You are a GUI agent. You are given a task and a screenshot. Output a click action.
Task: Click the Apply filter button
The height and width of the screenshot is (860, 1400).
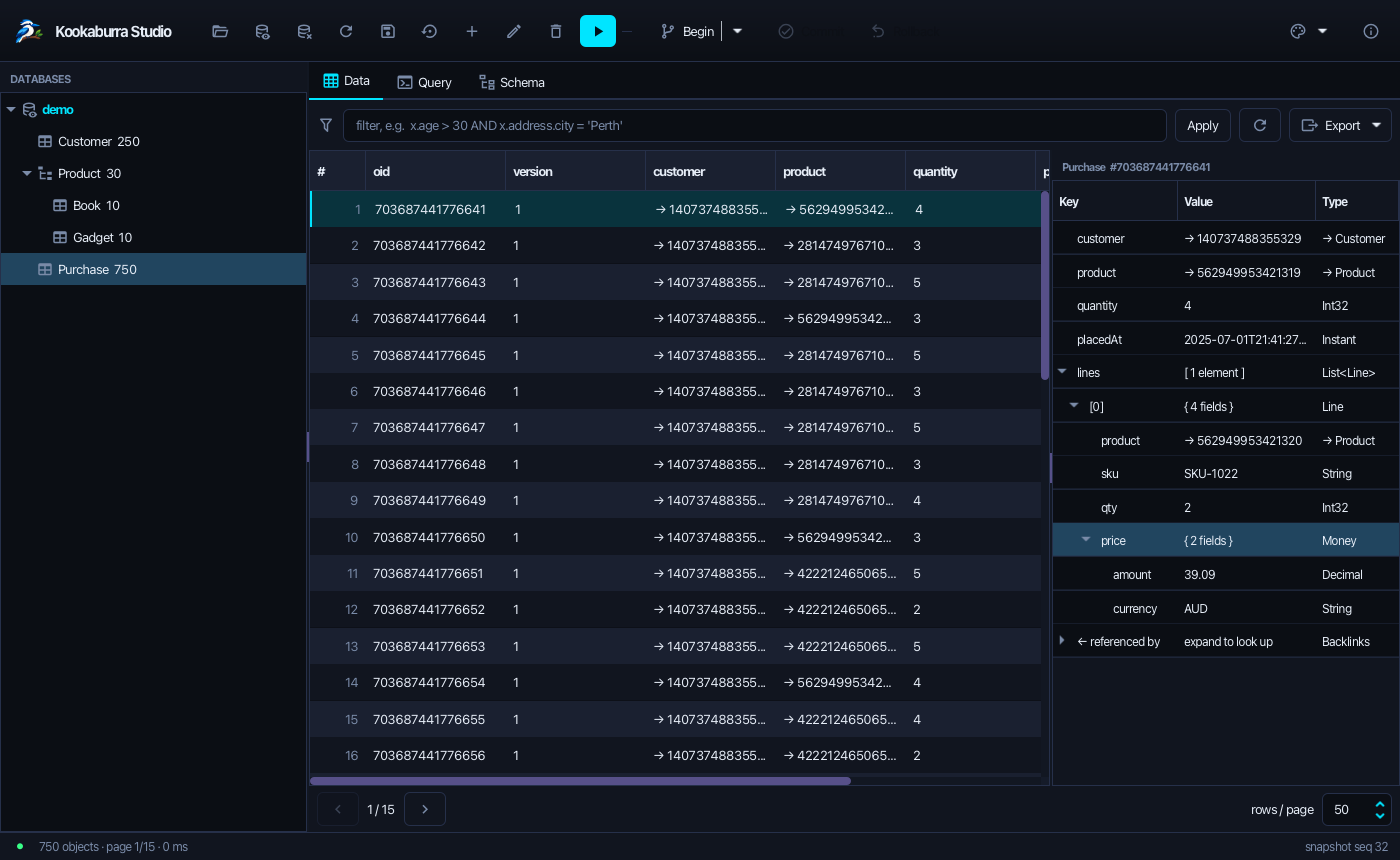click(x=1202, y=125)
